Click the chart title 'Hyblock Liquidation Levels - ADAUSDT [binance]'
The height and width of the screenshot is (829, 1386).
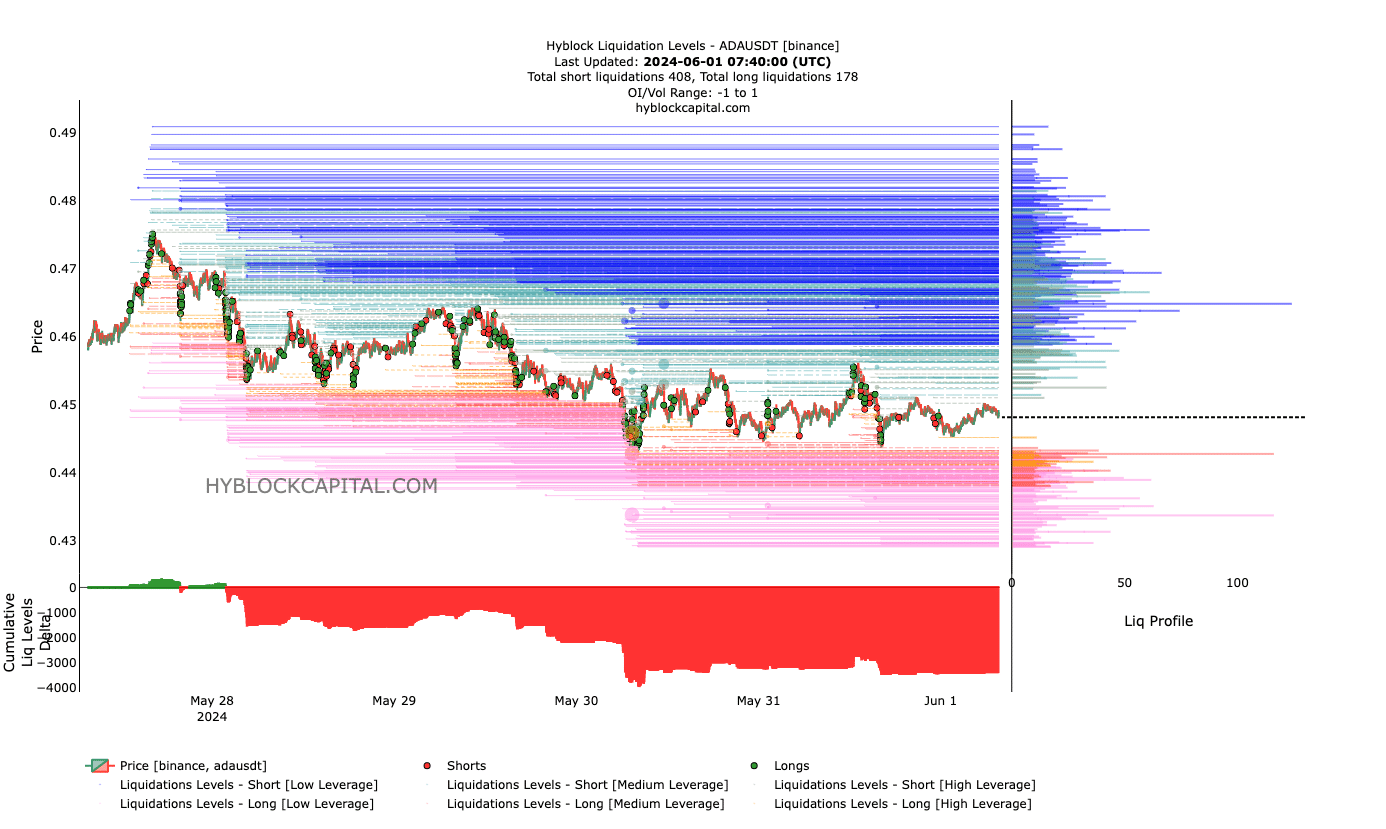[x=692, y=46]
